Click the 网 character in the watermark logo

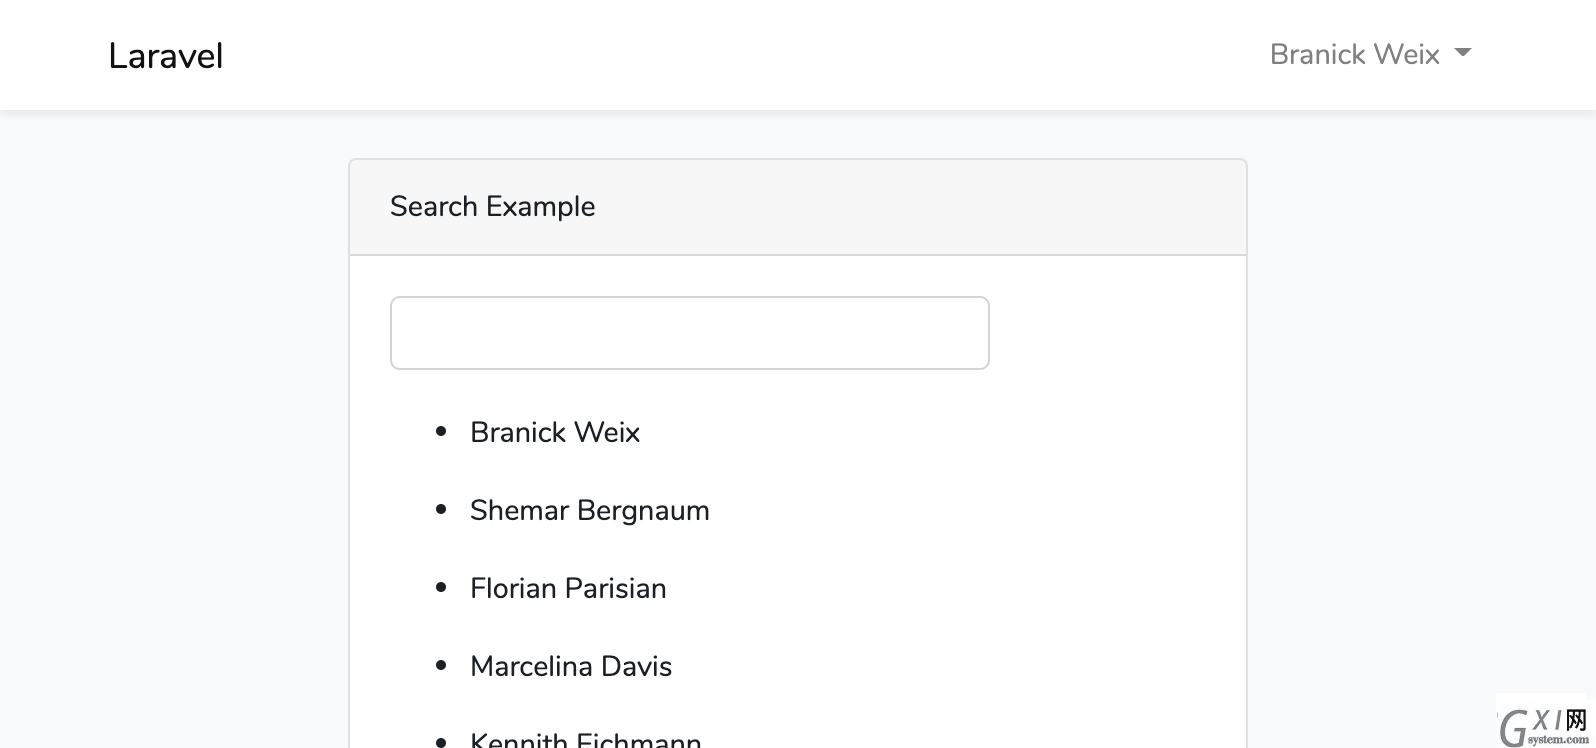click(x=1577, y=720)
